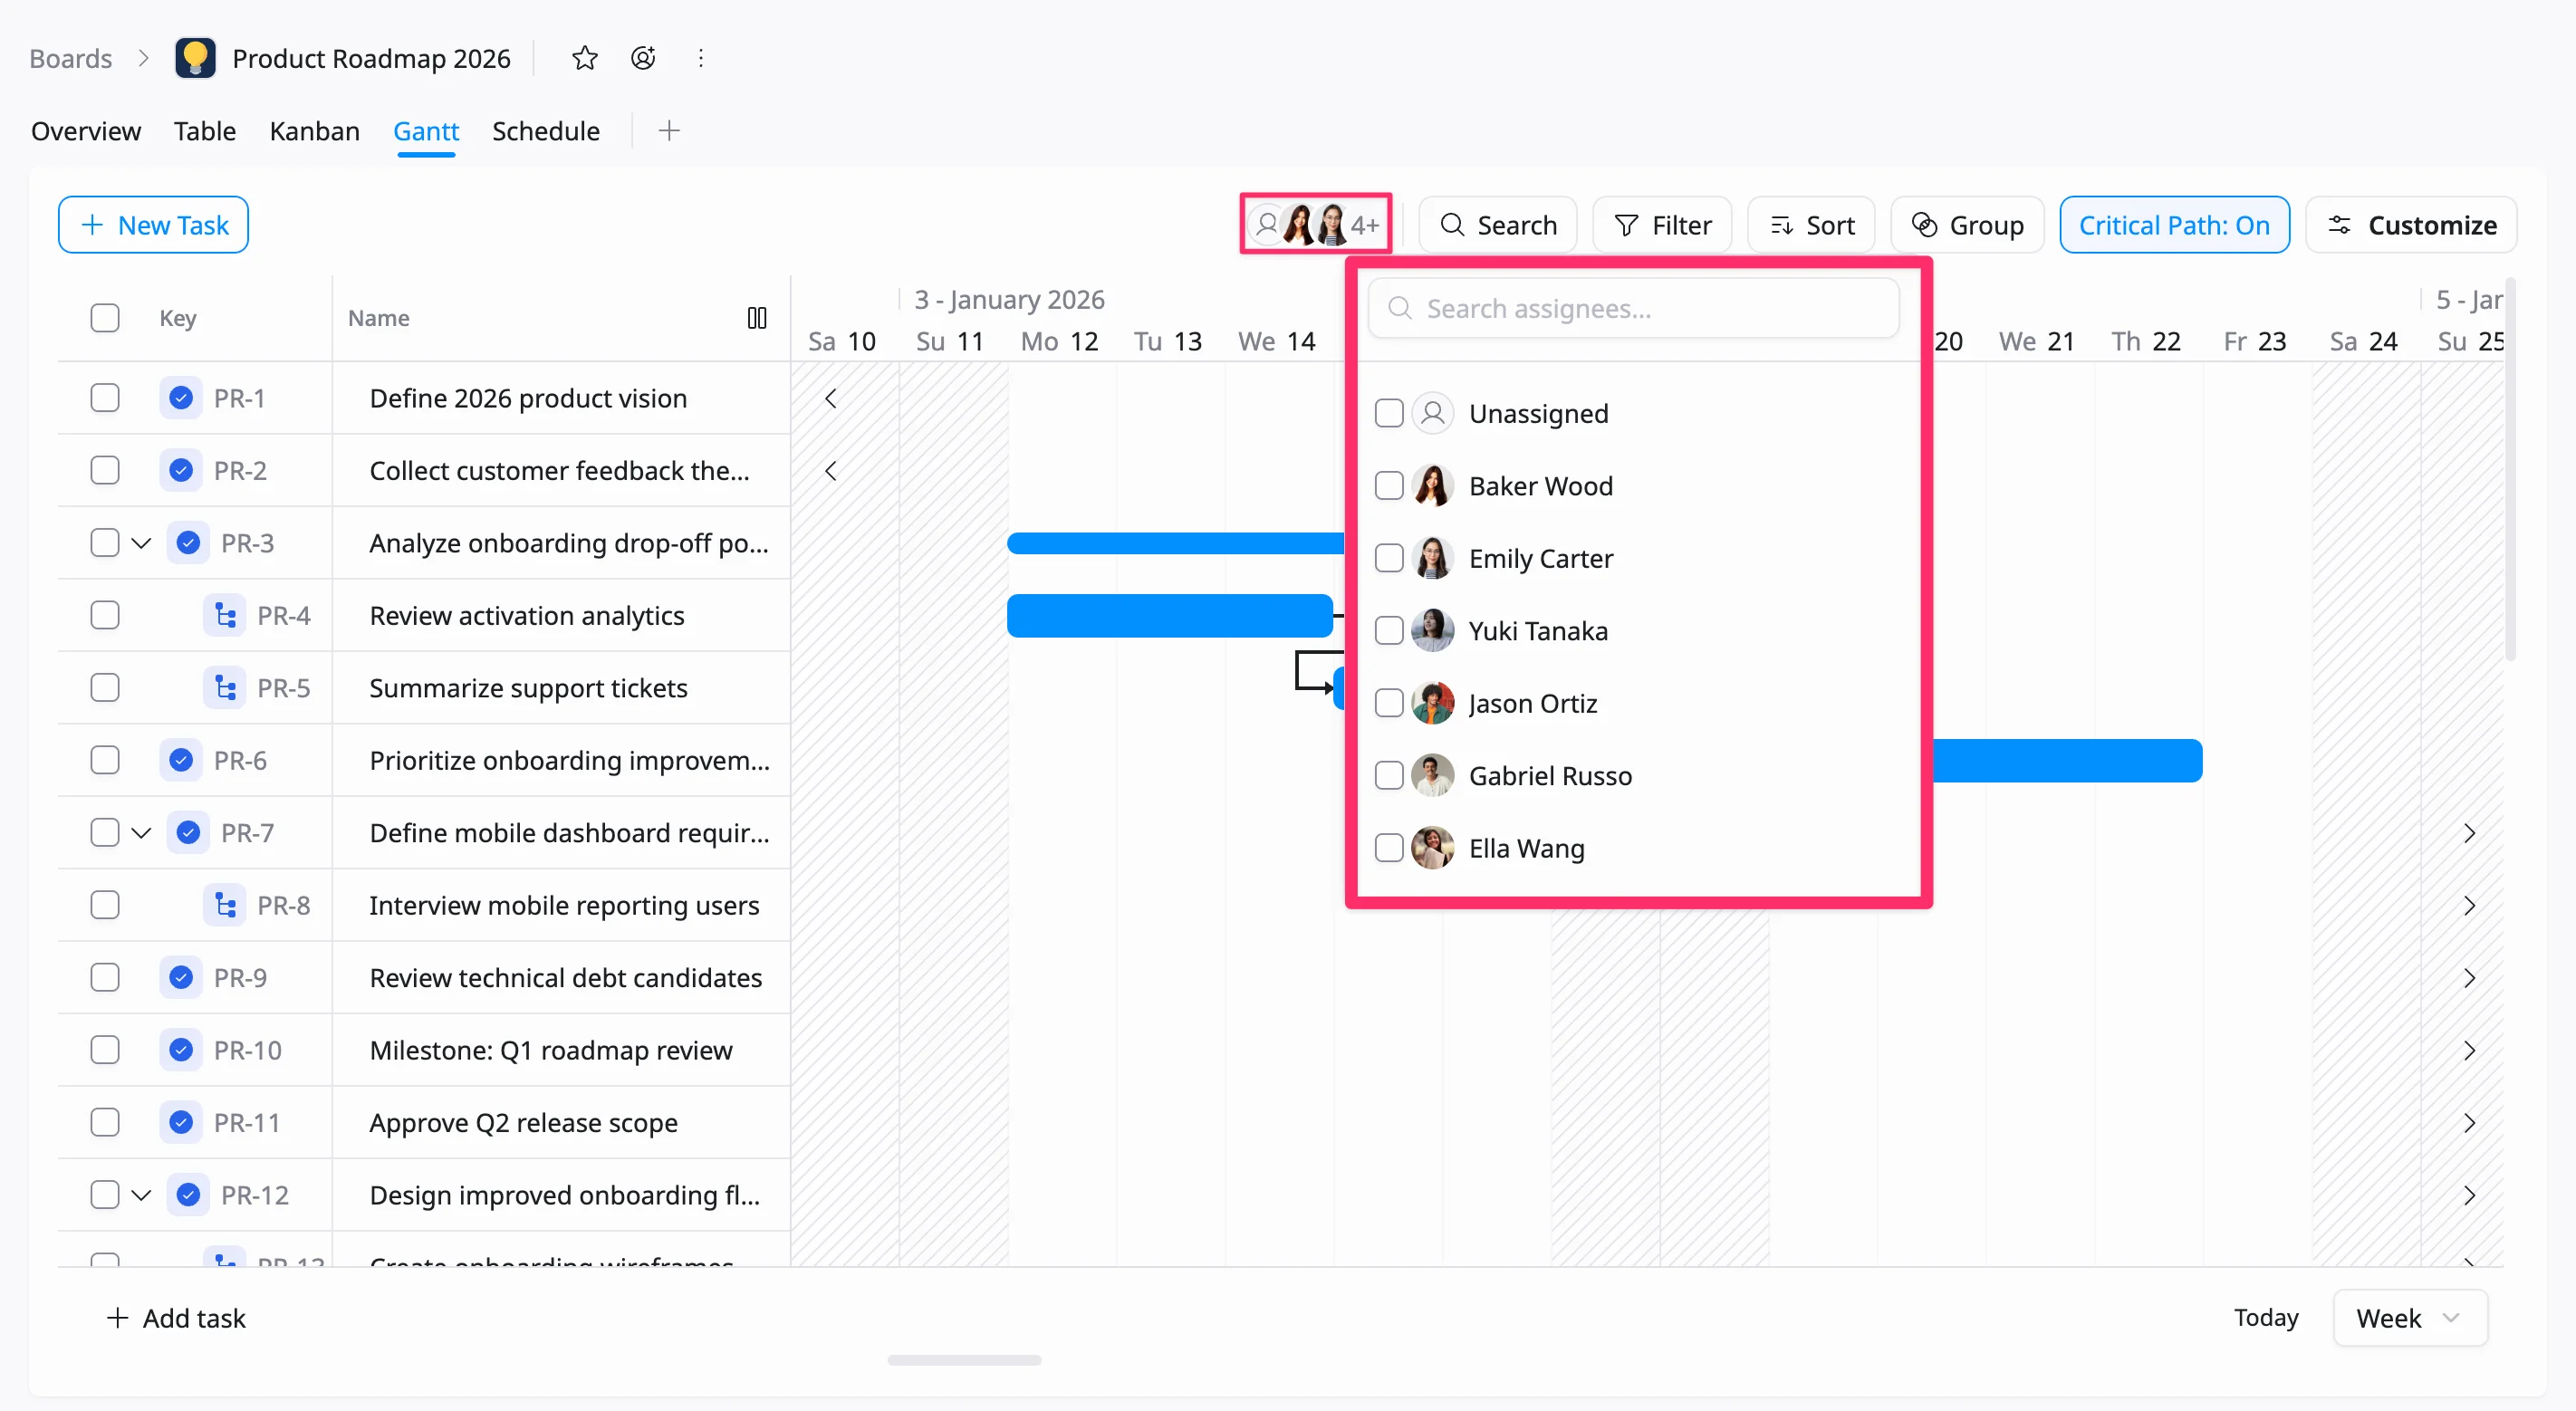Open the board's three-dot more options menu
Image resolution: width=2576 pixels, height=1411 pixels.
[x=701, y=58]
